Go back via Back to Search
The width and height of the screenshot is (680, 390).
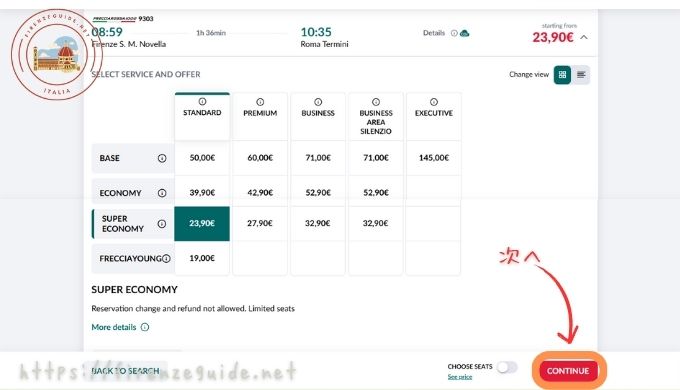pos(125,371)
